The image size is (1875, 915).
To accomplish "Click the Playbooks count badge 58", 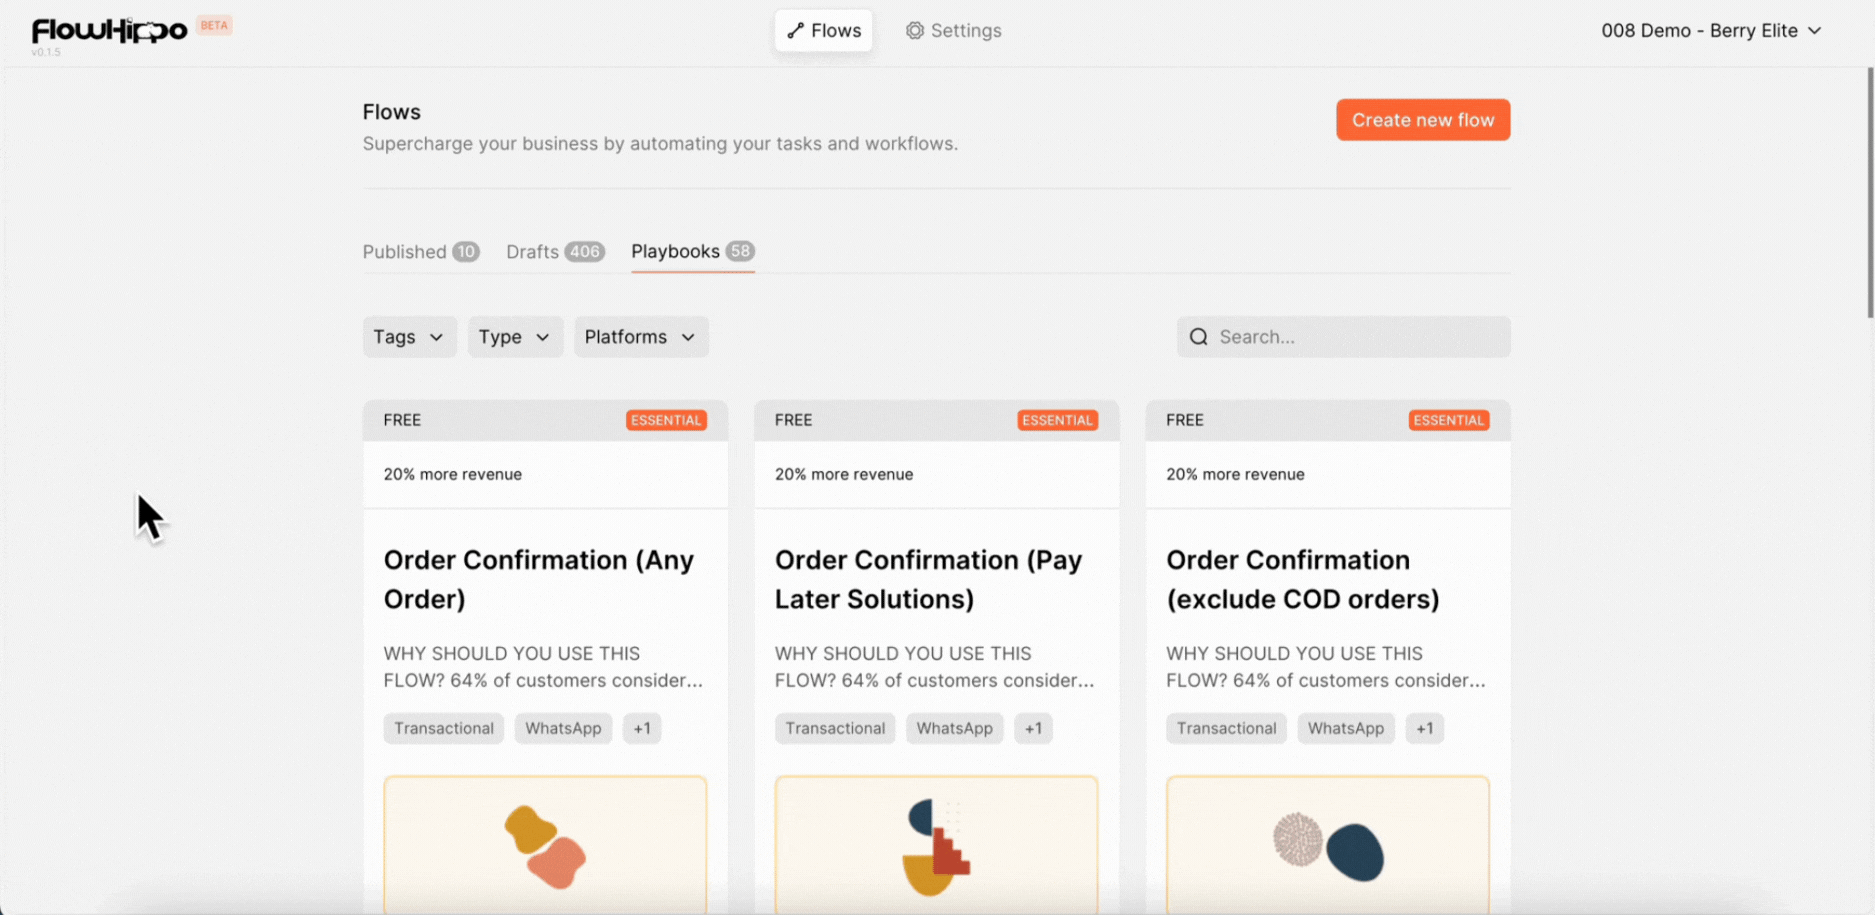I will point(740,251).
